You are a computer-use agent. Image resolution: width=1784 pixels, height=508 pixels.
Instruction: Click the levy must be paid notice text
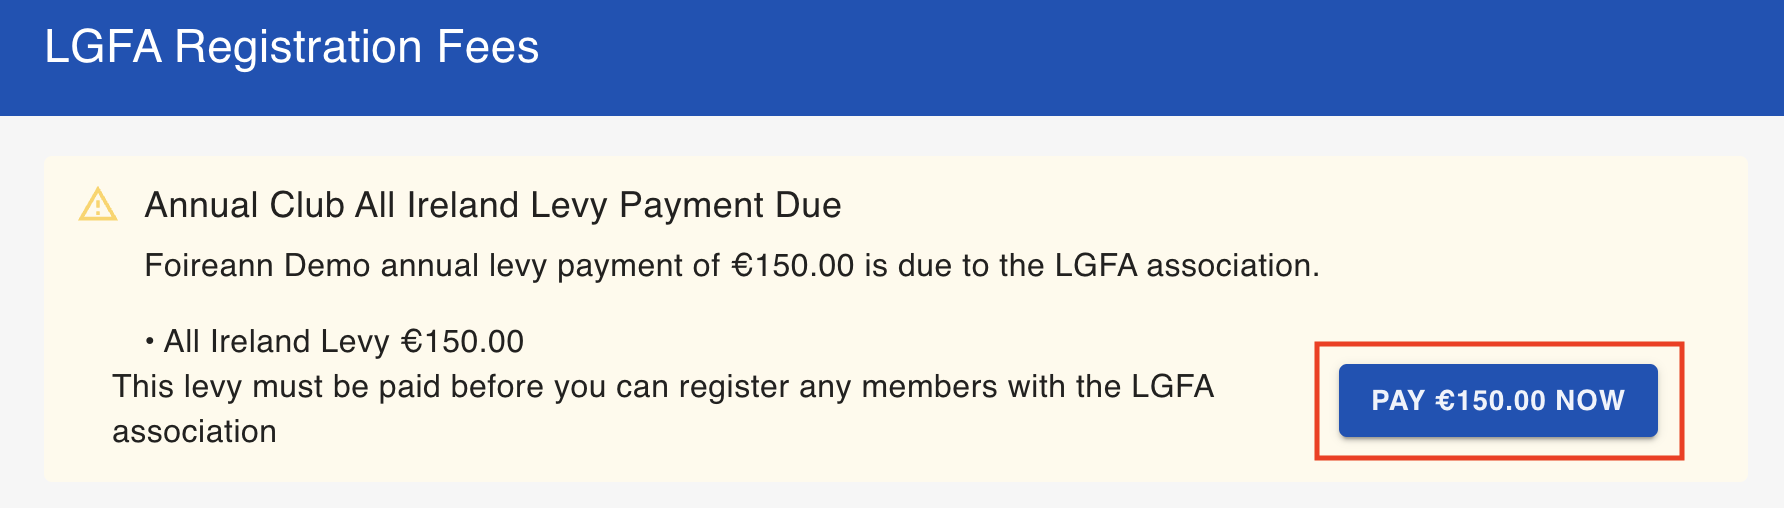(x=663, y=408)
